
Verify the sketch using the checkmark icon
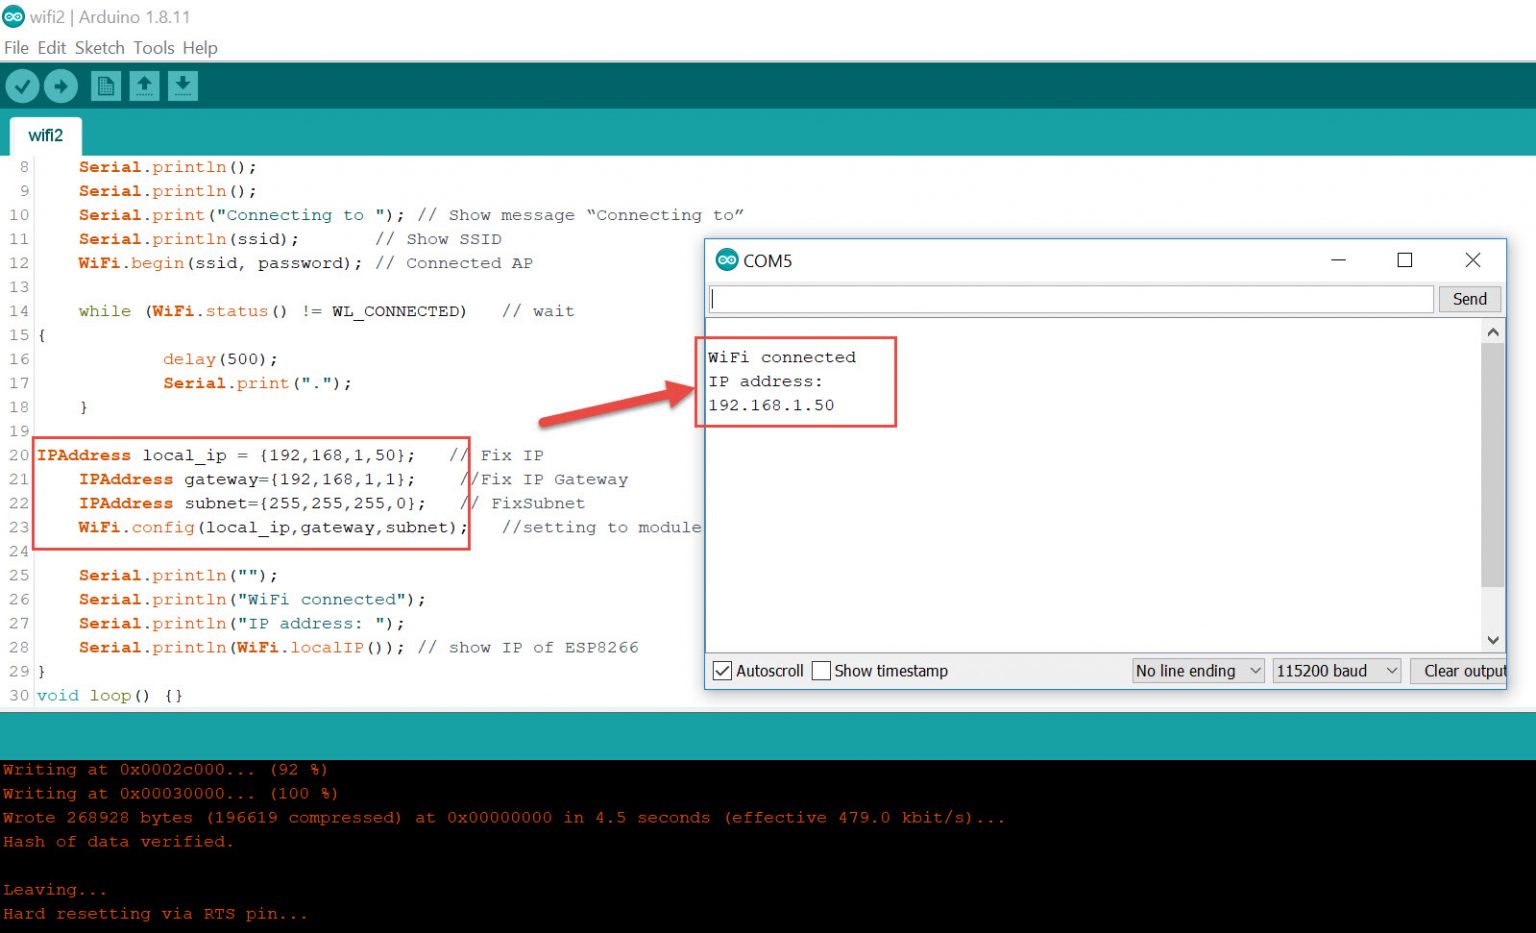pyautogui.click(x=22, y=85)
